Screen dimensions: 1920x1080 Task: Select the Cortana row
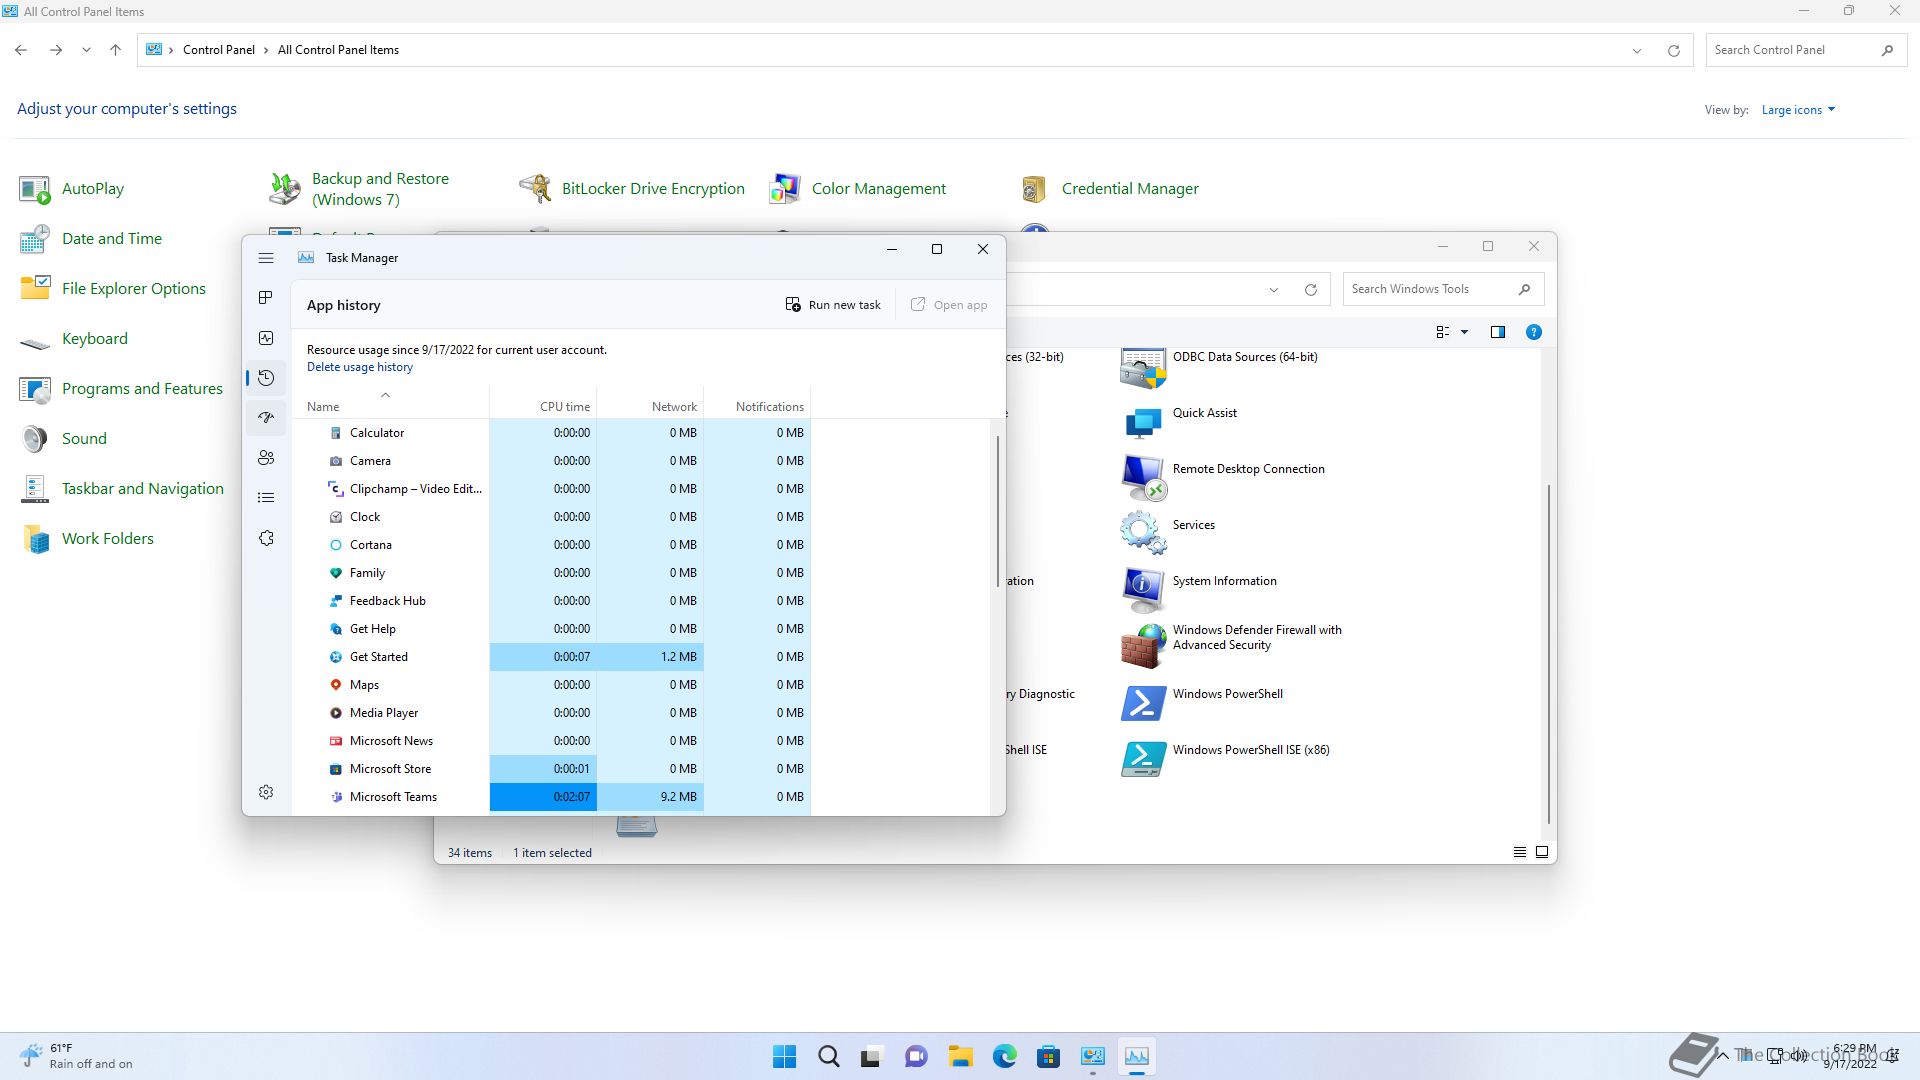[551, 545]
